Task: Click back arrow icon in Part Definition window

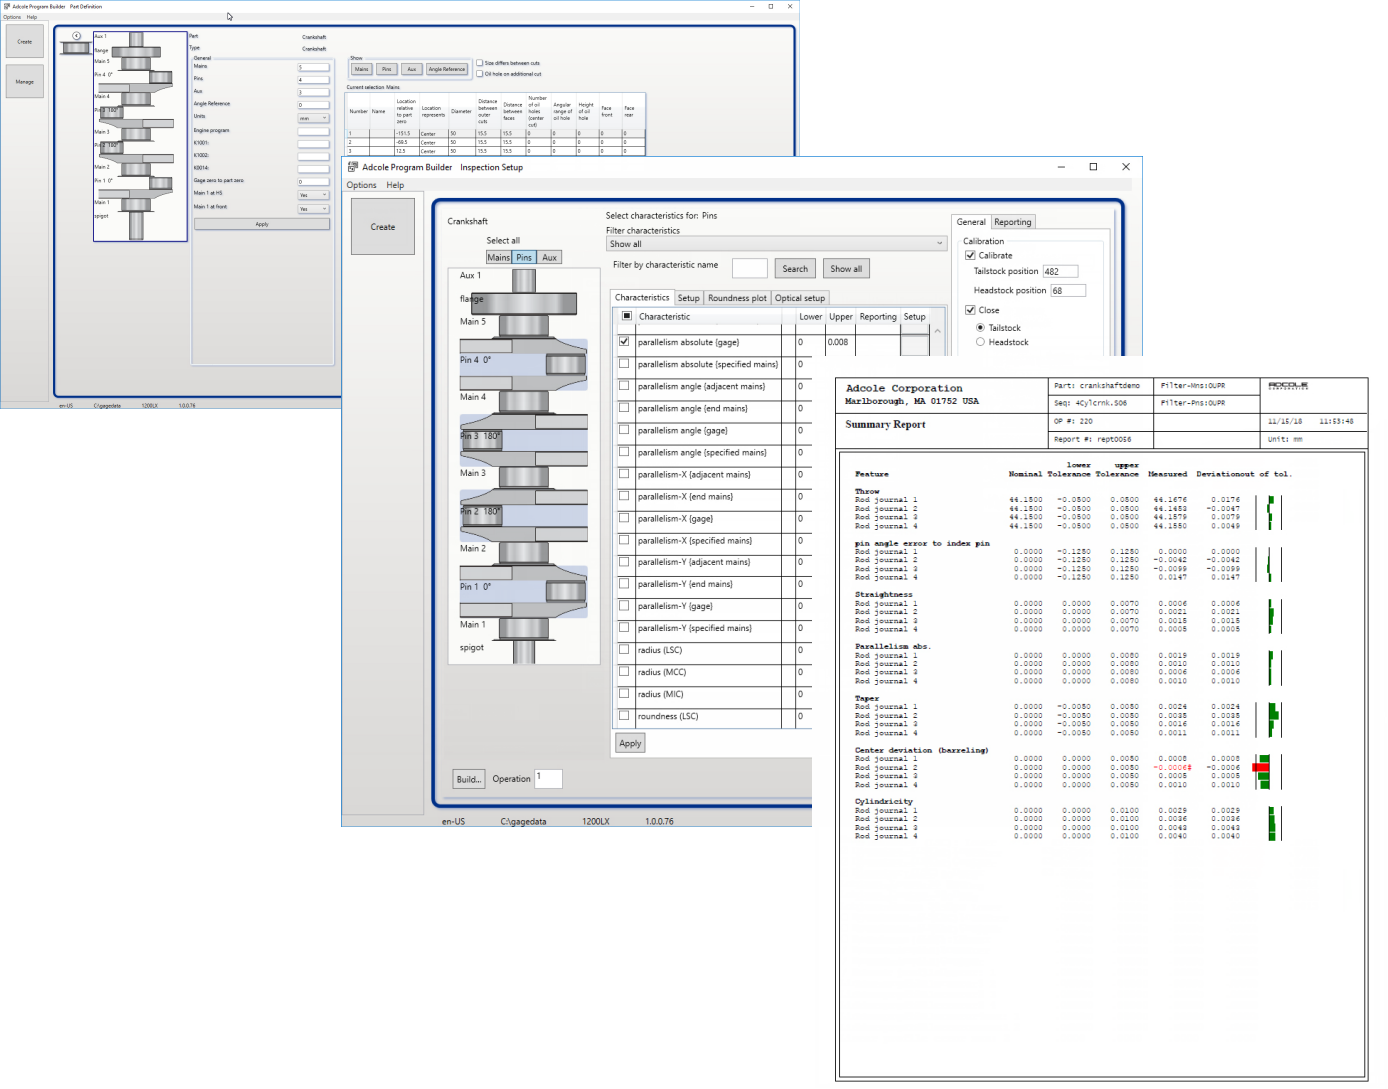Action: 76,36
